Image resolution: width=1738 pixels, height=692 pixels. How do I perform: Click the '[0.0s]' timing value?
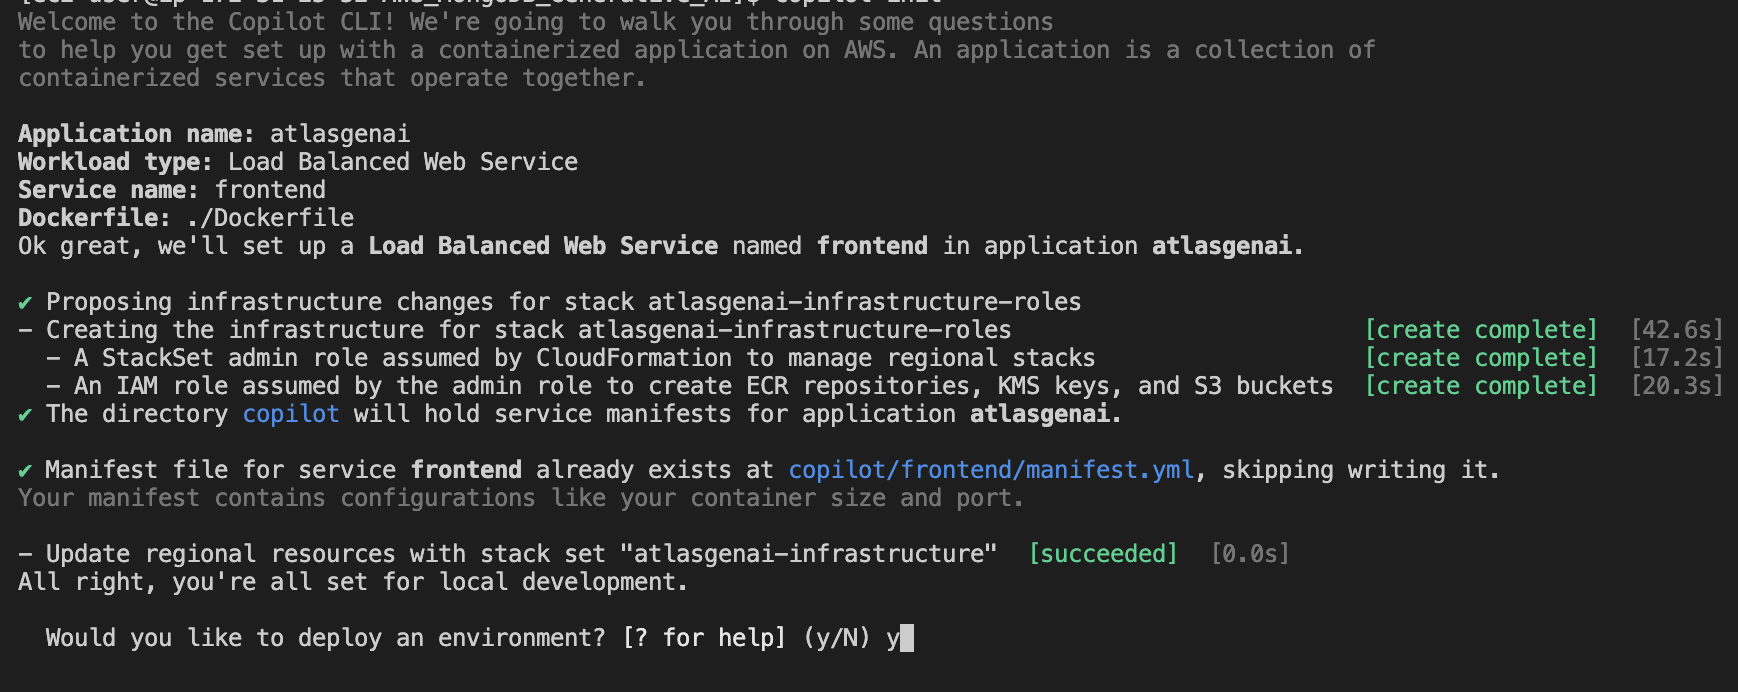click(x=1250, y=554)
